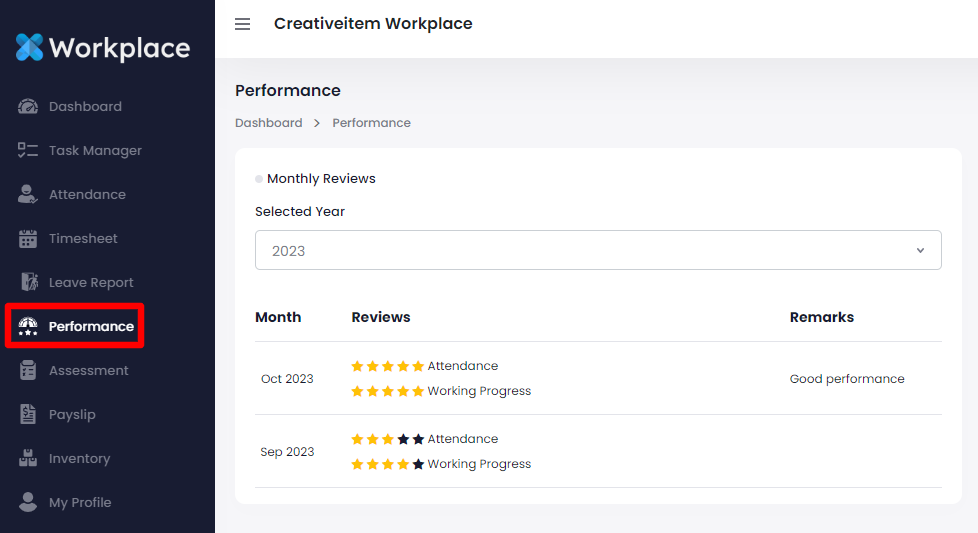Click the Good performance remark text

point(847,379)
